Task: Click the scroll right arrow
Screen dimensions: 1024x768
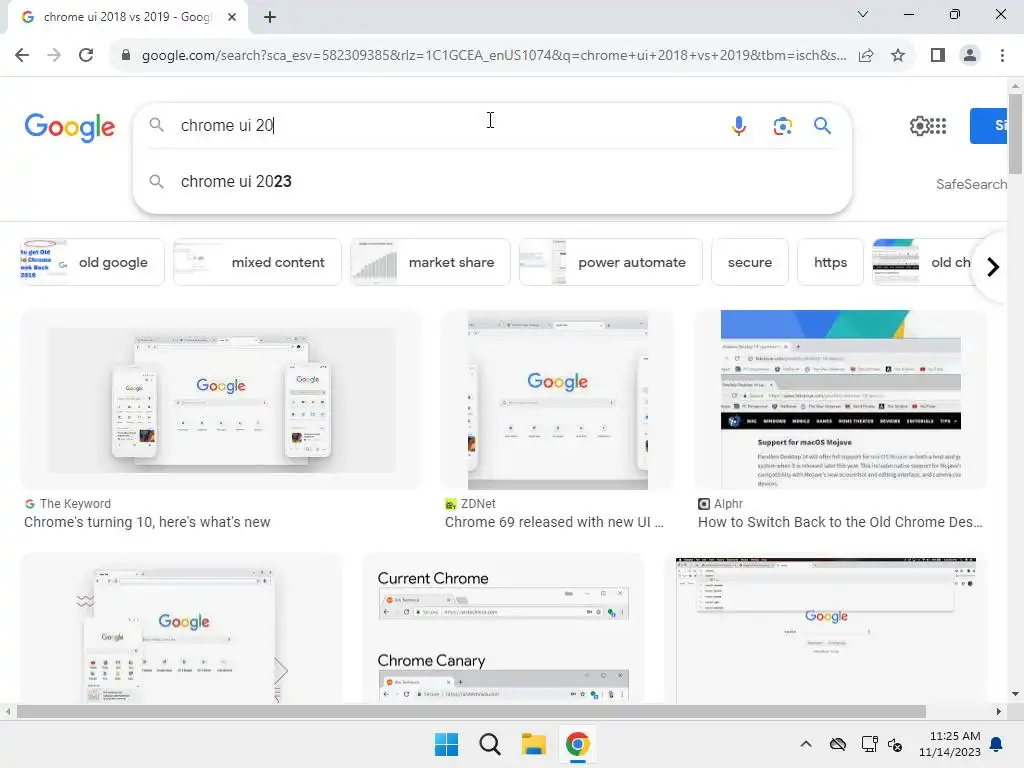Action: [x=999, y=711]
